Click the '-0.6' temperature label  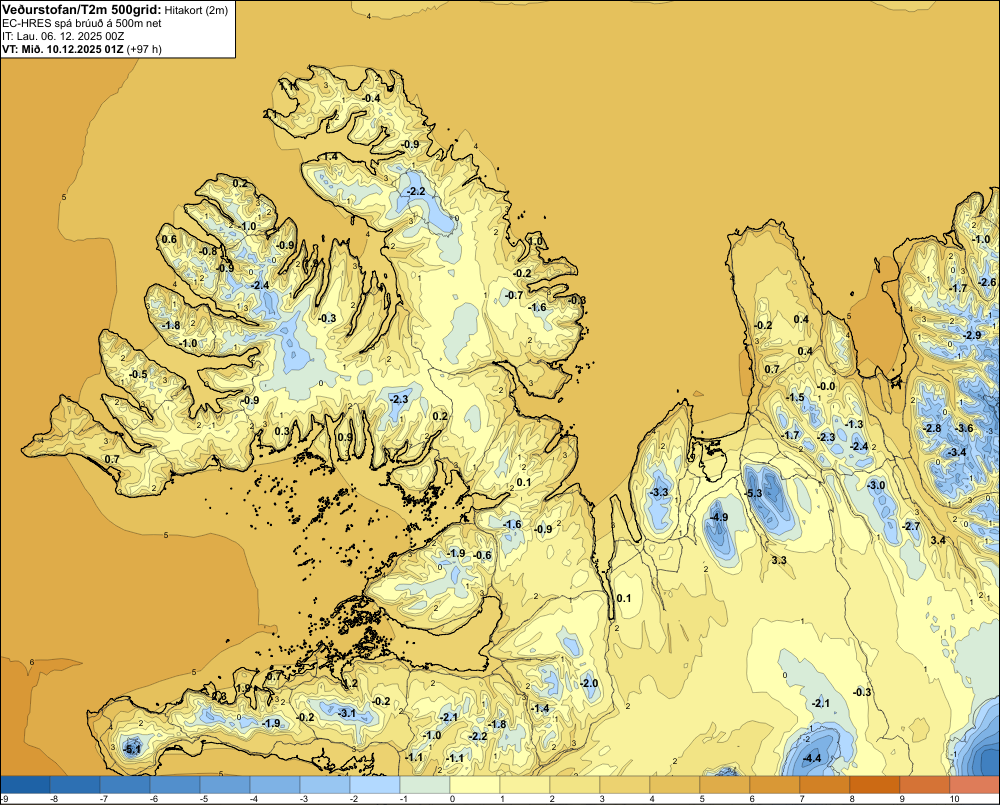point(483,555)
